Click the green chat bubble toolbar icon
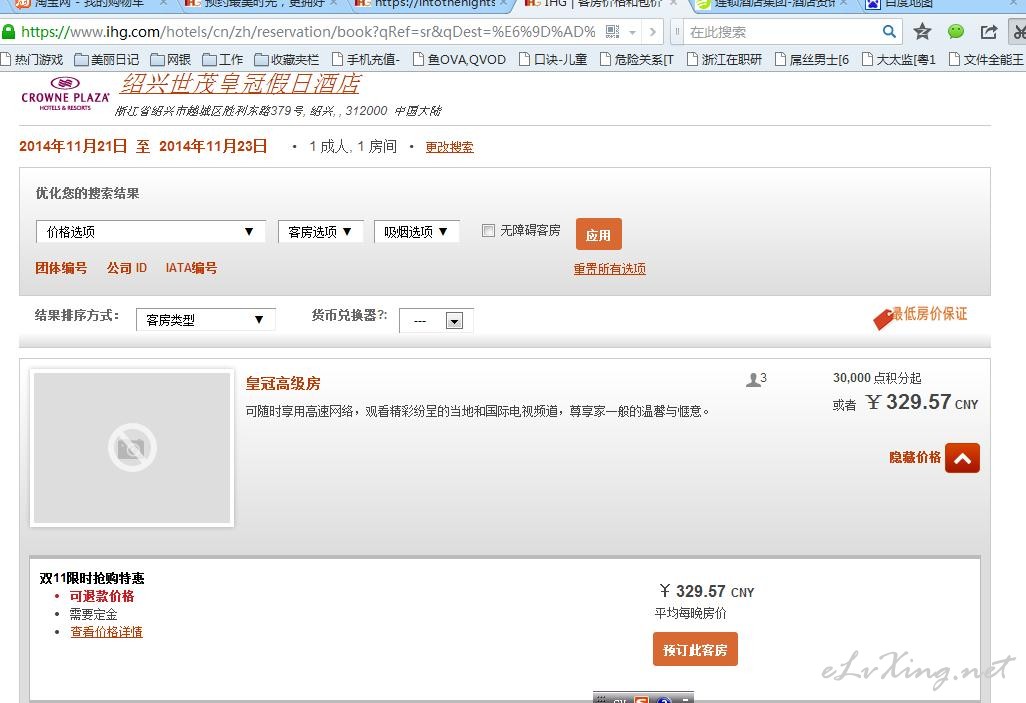The width and height of the screenshot is (1026, 703). 956,31
